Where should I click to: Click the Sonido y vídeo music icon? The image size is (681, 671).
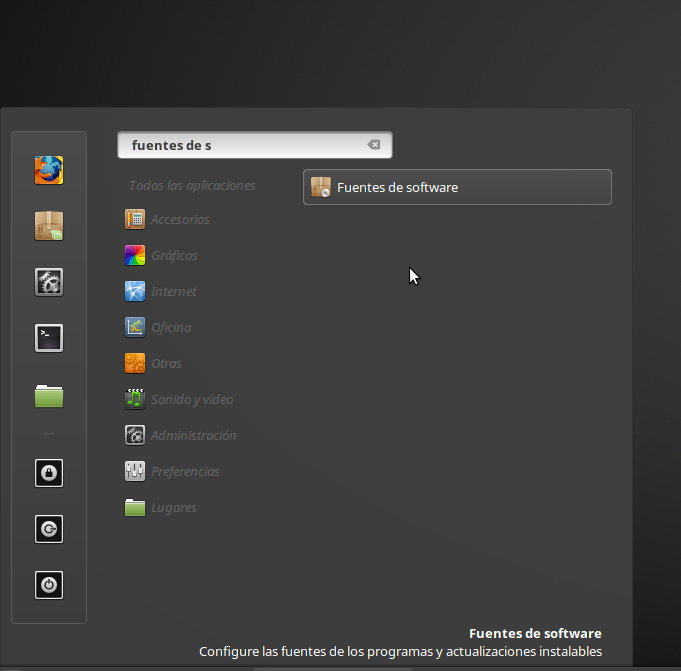(x=135, y=399)
